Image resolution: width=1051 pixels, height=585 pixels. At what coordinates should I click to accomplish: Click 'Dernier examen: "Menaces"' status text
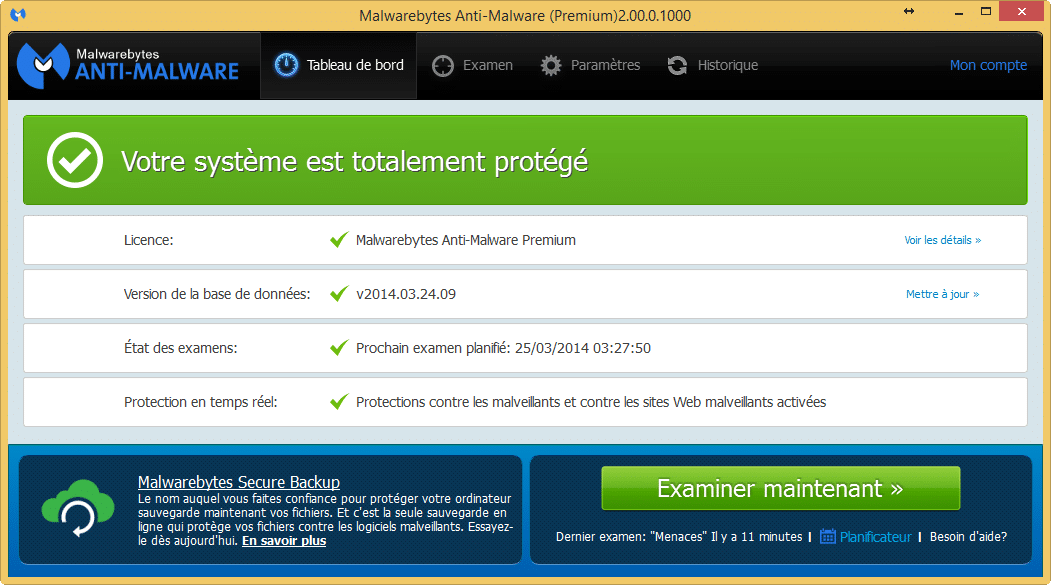pos(679,537)
